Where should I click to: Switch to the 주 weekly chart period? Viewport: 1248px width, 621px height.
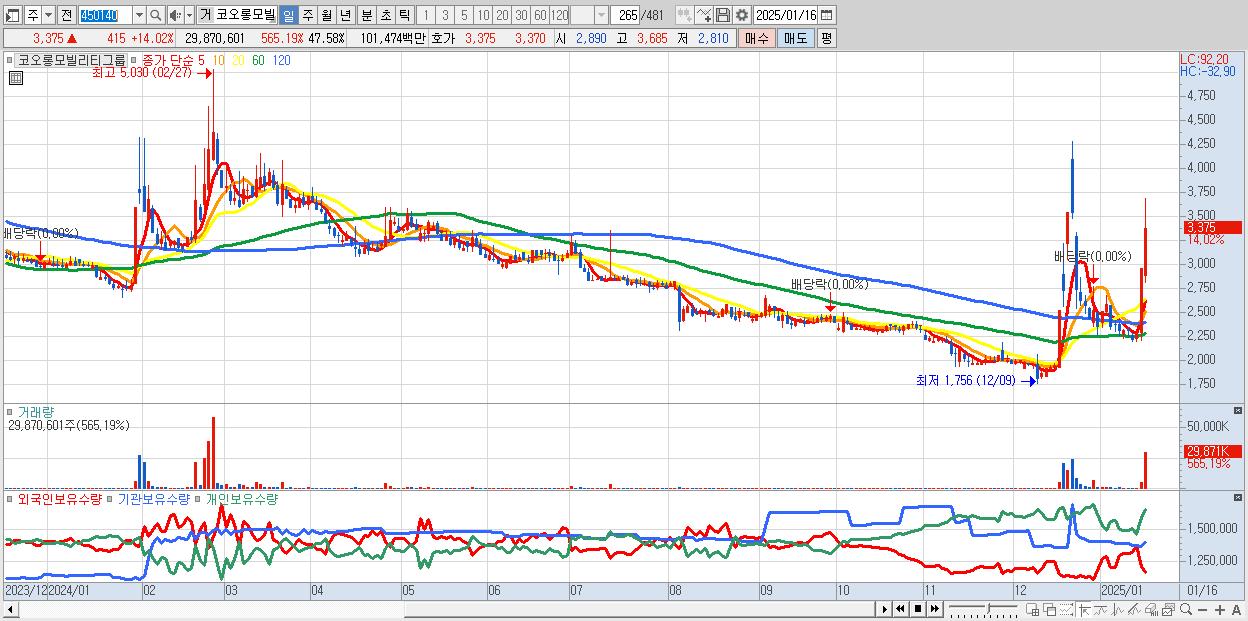click(307, 15)
